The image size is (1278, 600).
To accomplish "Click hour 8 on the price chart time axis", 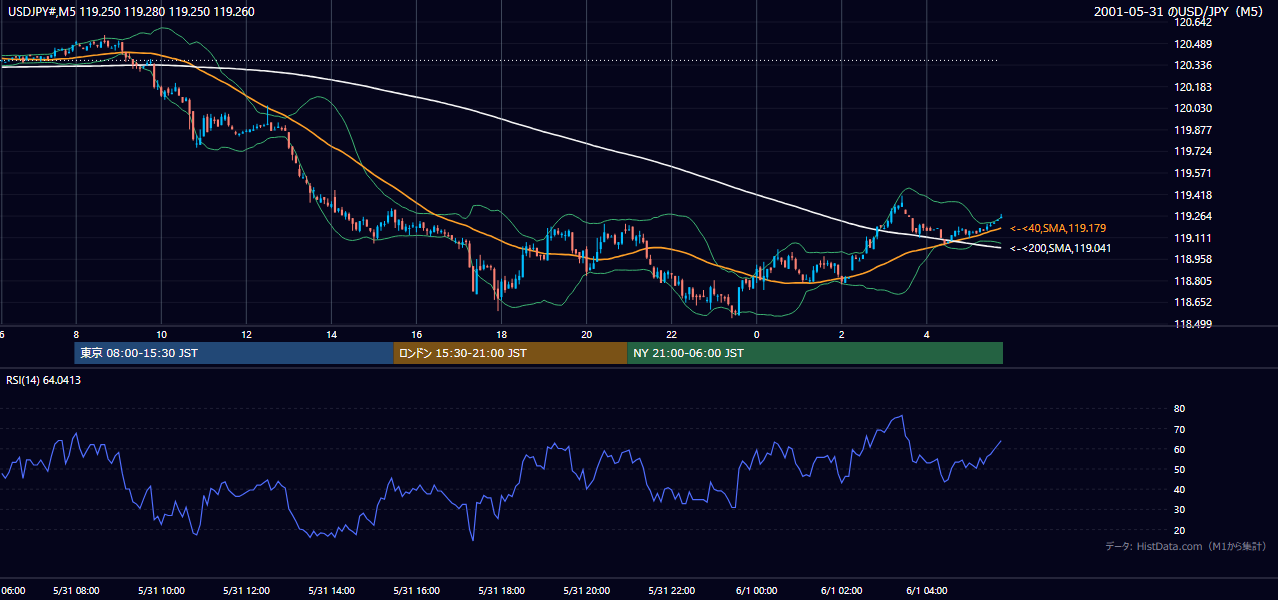I will tap(76, 334).
